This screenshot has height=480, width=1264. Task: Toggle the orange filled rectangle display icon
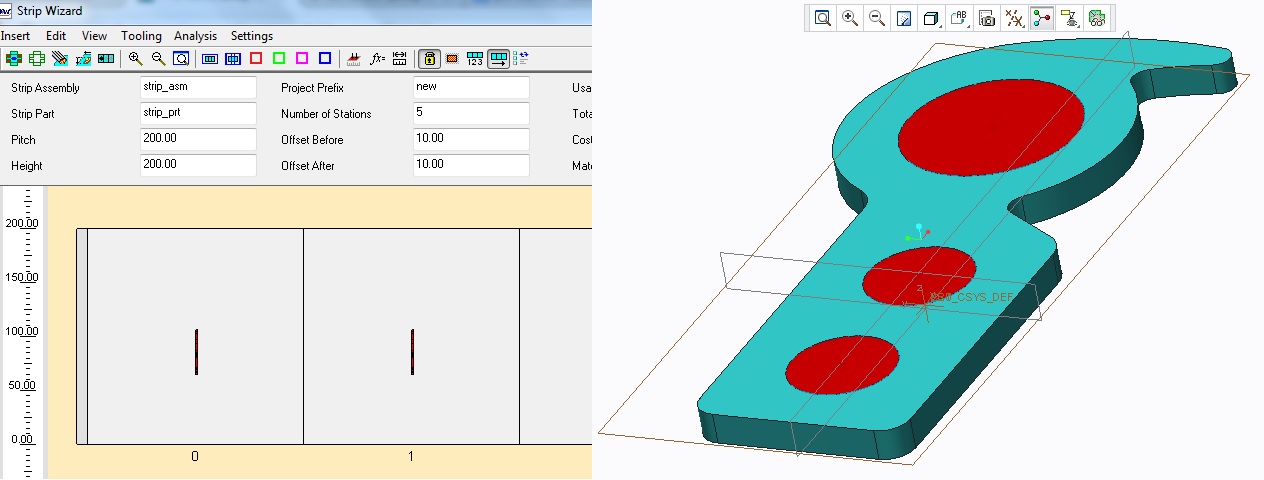pos(452,58)
